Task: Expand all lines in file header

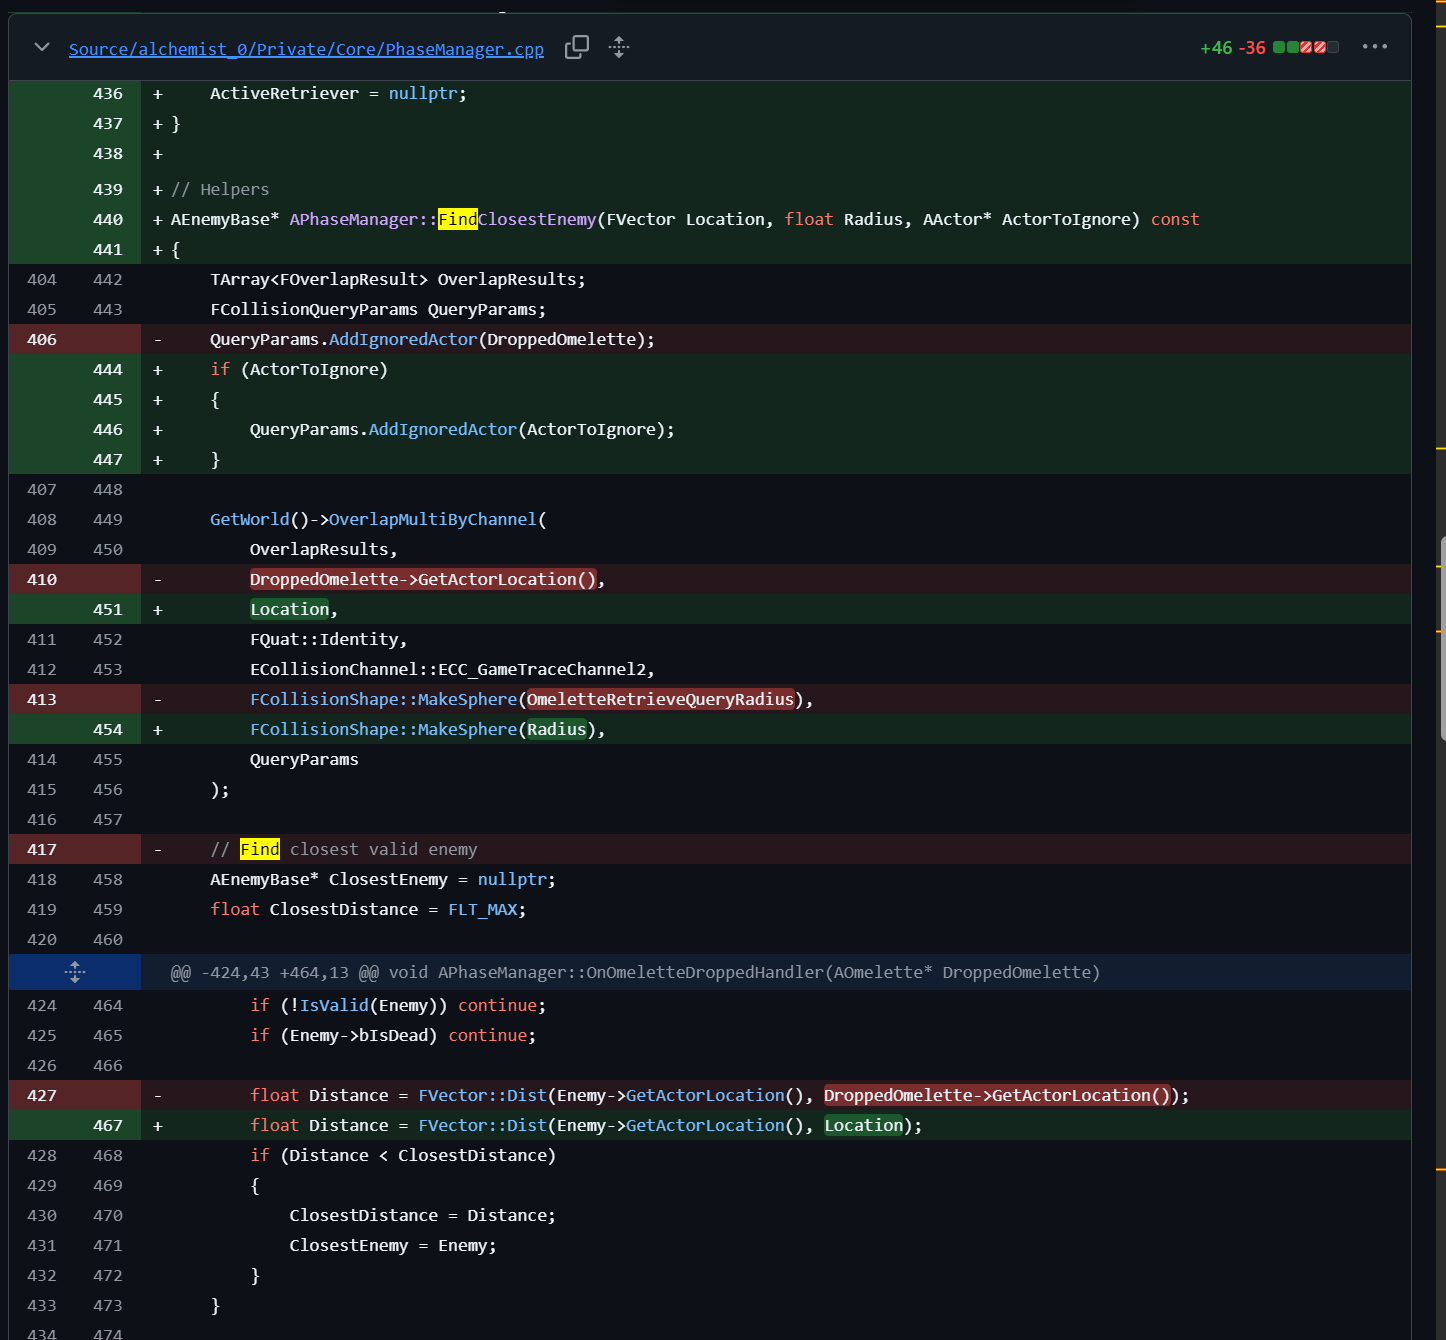Action: [x=619, y=47]
